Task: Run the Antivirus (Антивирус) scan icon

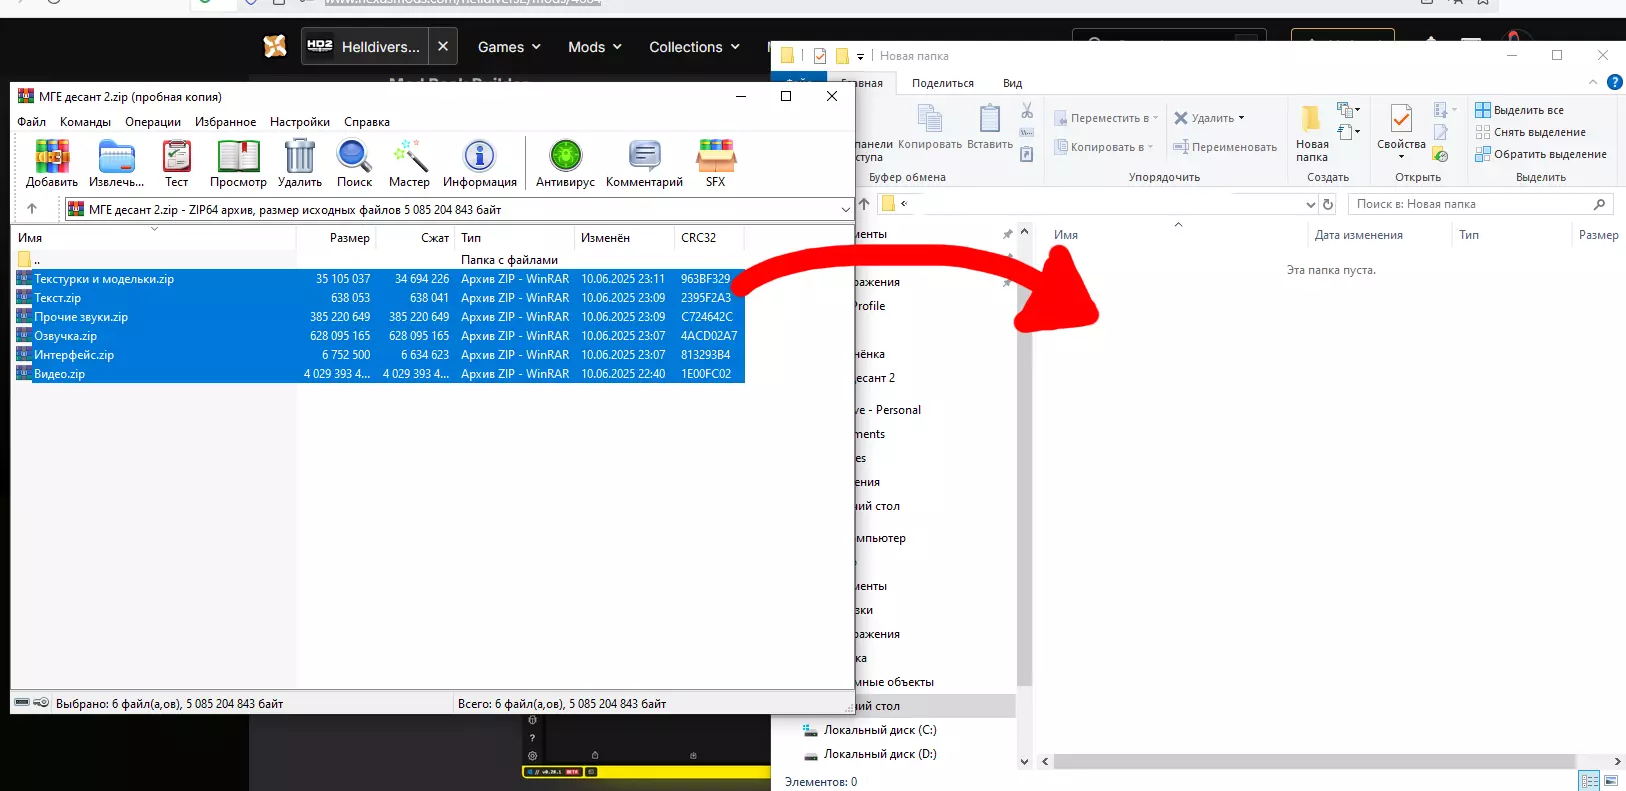Action: tap(565, 158)
